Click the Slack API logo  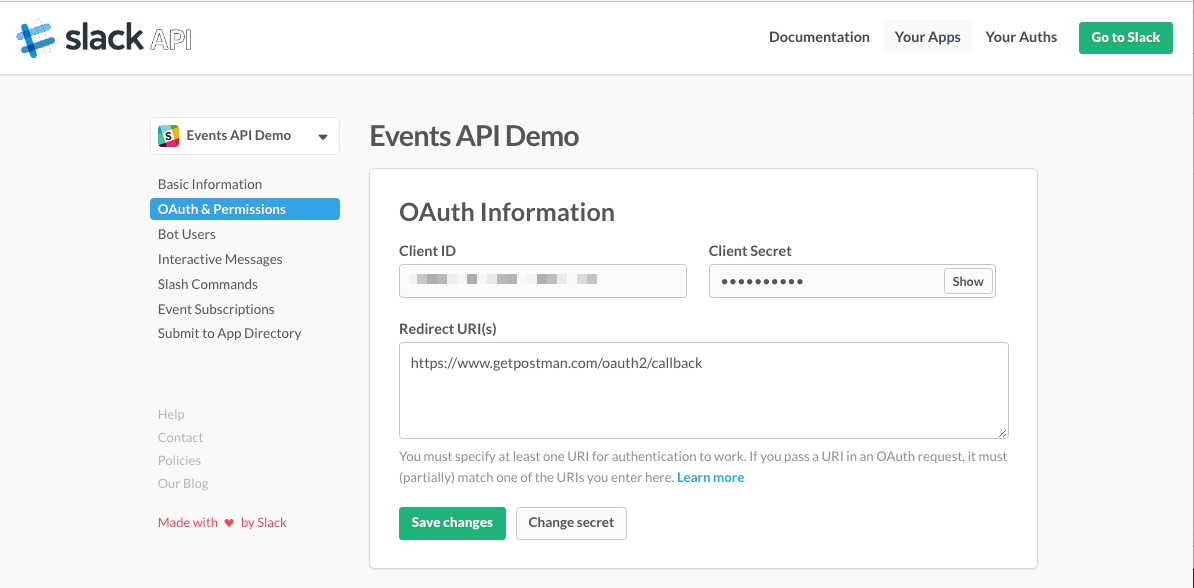point(104,38)
